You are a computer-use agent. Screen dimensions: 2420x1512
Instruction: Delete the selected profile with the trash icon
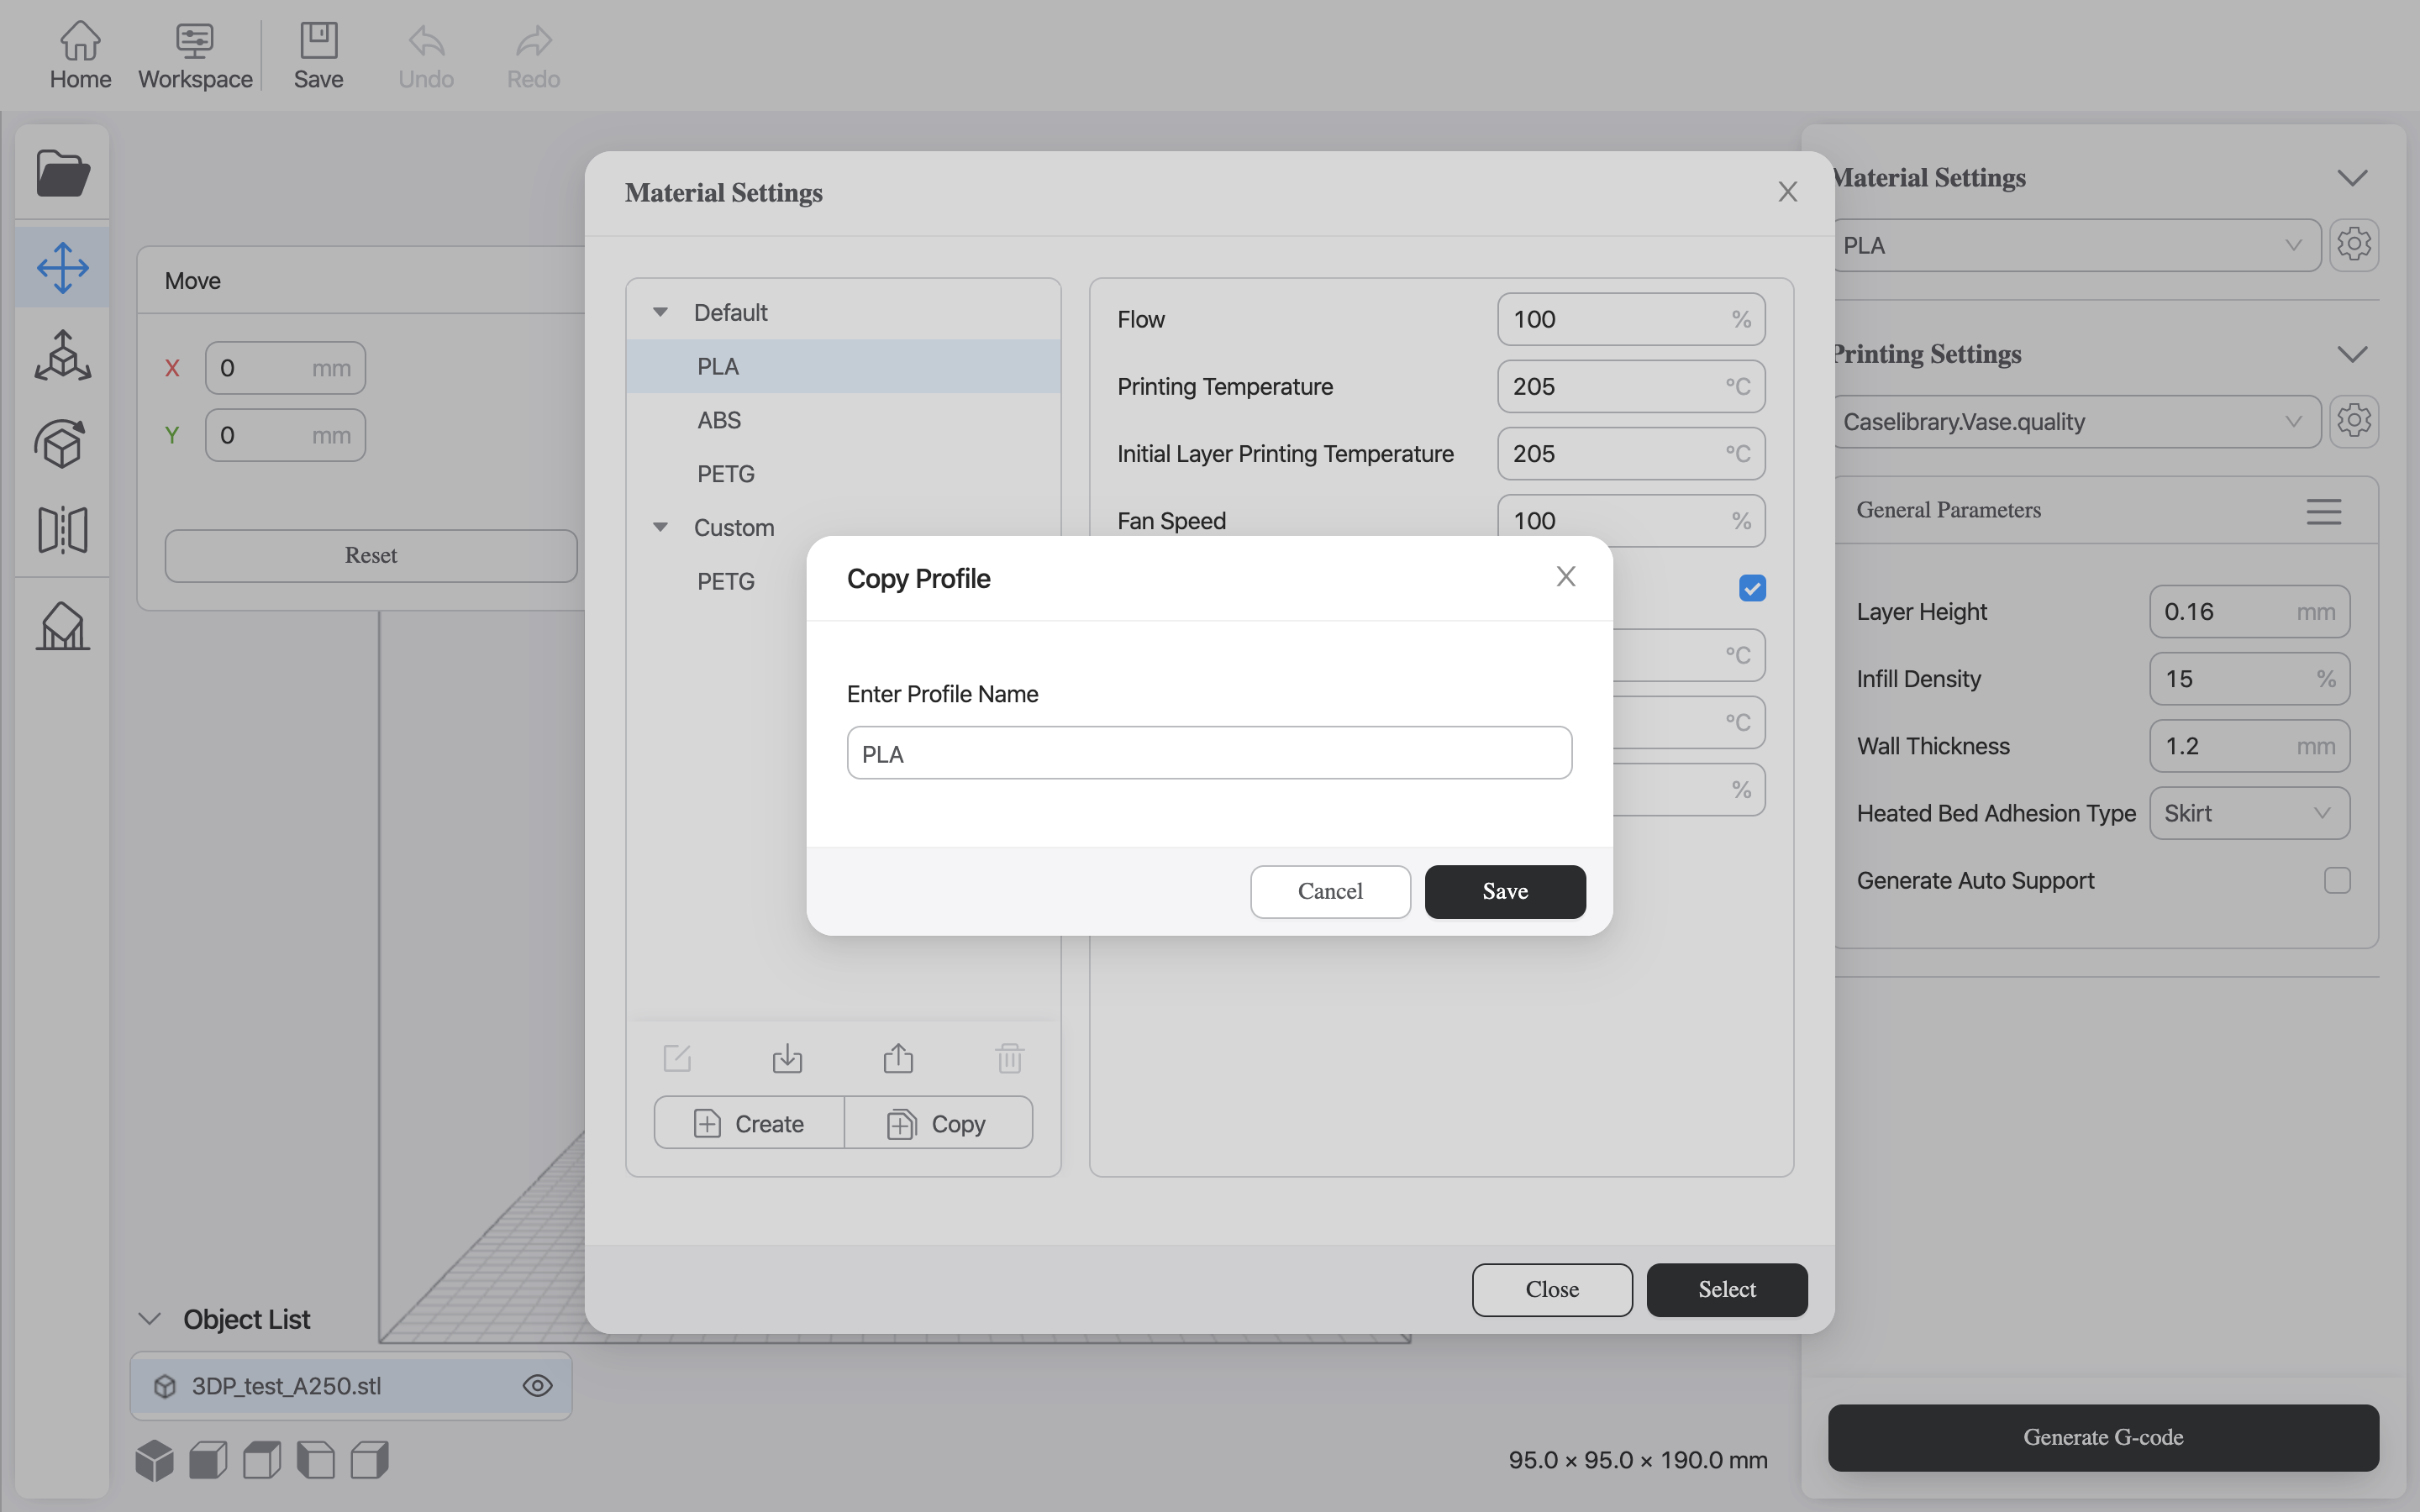tap(1010, 1057)
